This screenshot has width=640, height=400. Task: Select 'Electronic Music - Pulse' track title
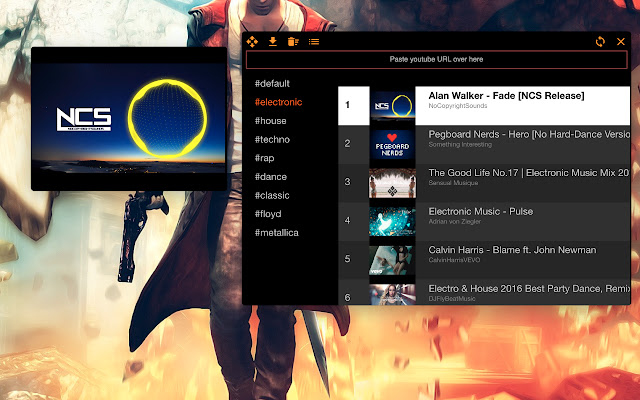pyautogui.click(x=480, y=211)
